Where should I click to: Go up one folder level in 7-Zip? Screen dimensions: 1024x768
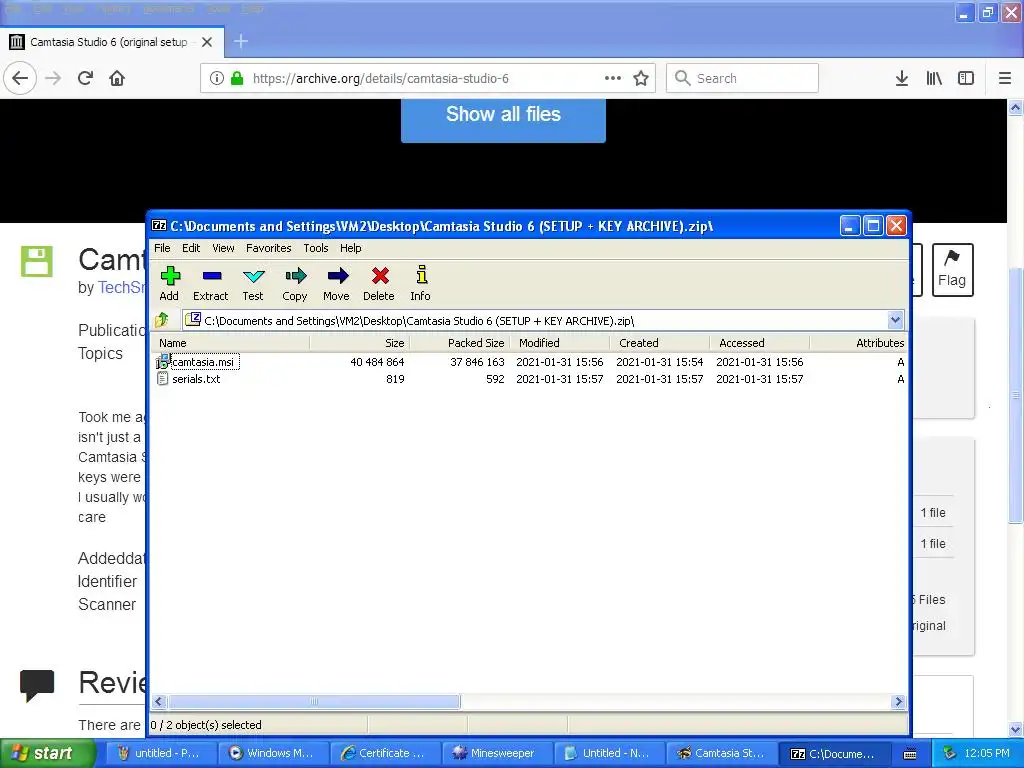click(162, 320)
